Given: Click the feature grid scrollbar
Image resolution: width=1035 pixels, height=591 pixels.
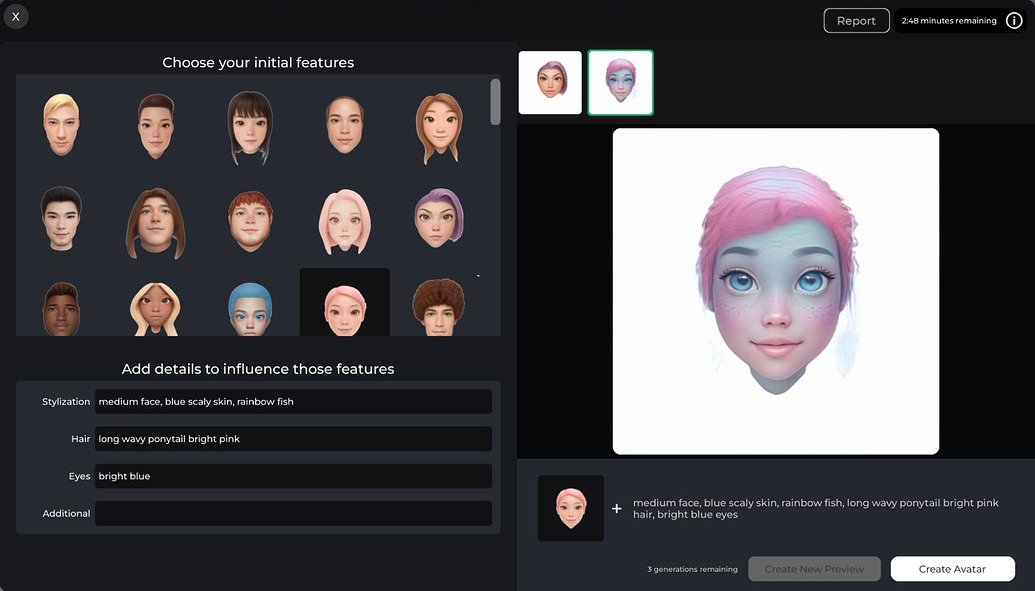Looking at the screenshot, I should (493, 103).
